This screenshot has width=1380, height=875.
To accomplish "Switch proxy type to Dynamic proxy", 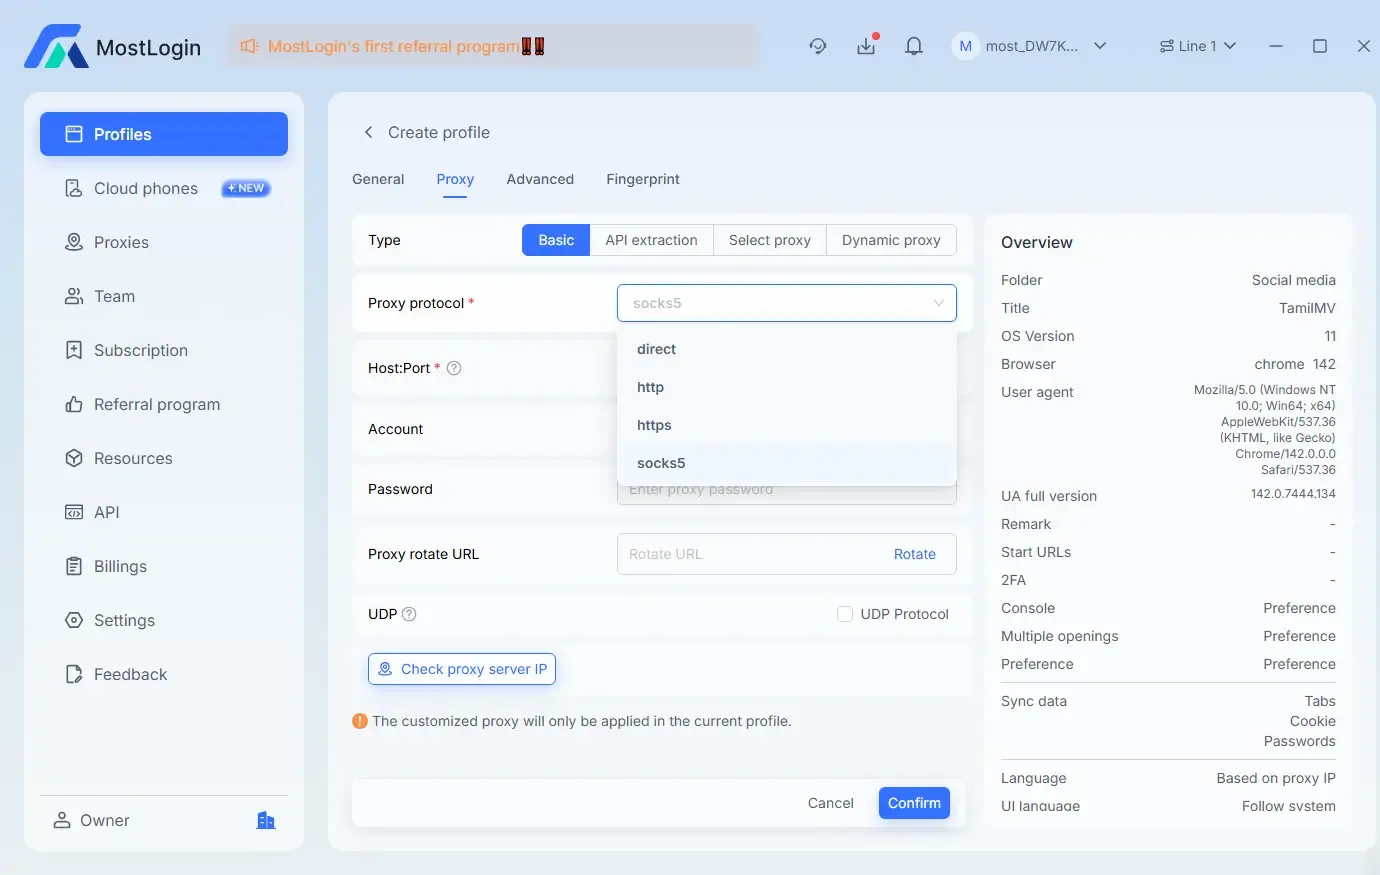I will [891, 240].
